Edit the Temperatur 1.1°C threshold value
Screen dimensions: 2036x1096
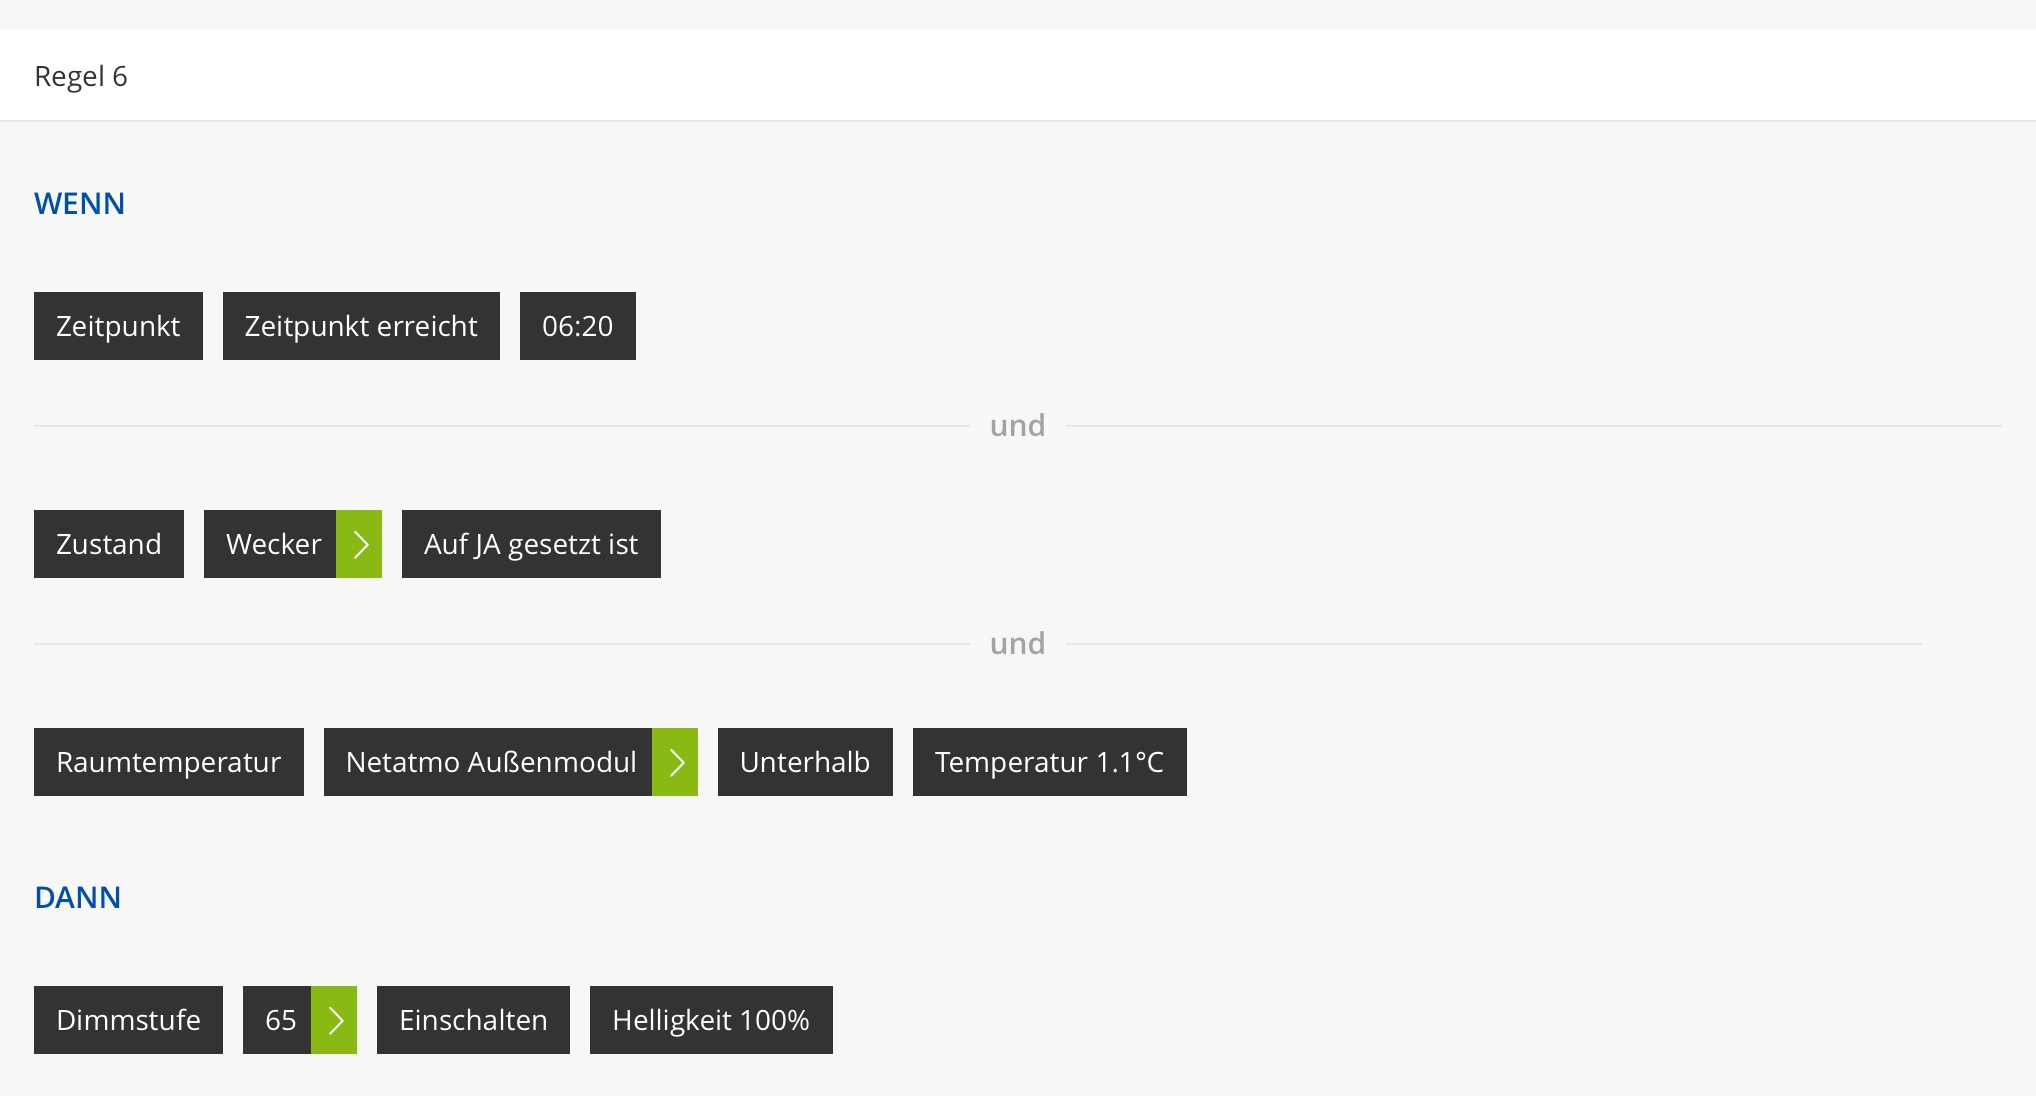tap(1049, 762)
